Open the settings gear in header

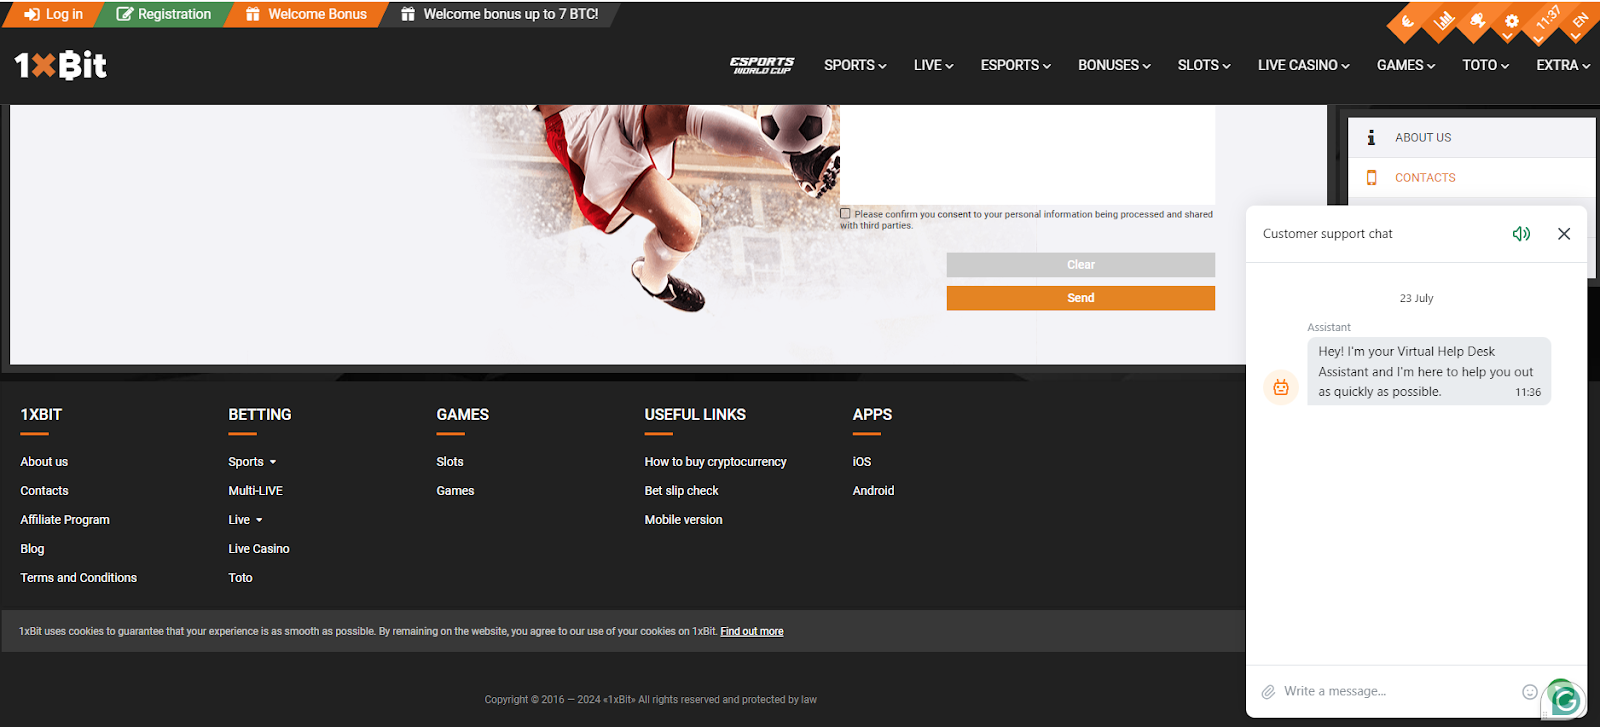[1511, 22]
